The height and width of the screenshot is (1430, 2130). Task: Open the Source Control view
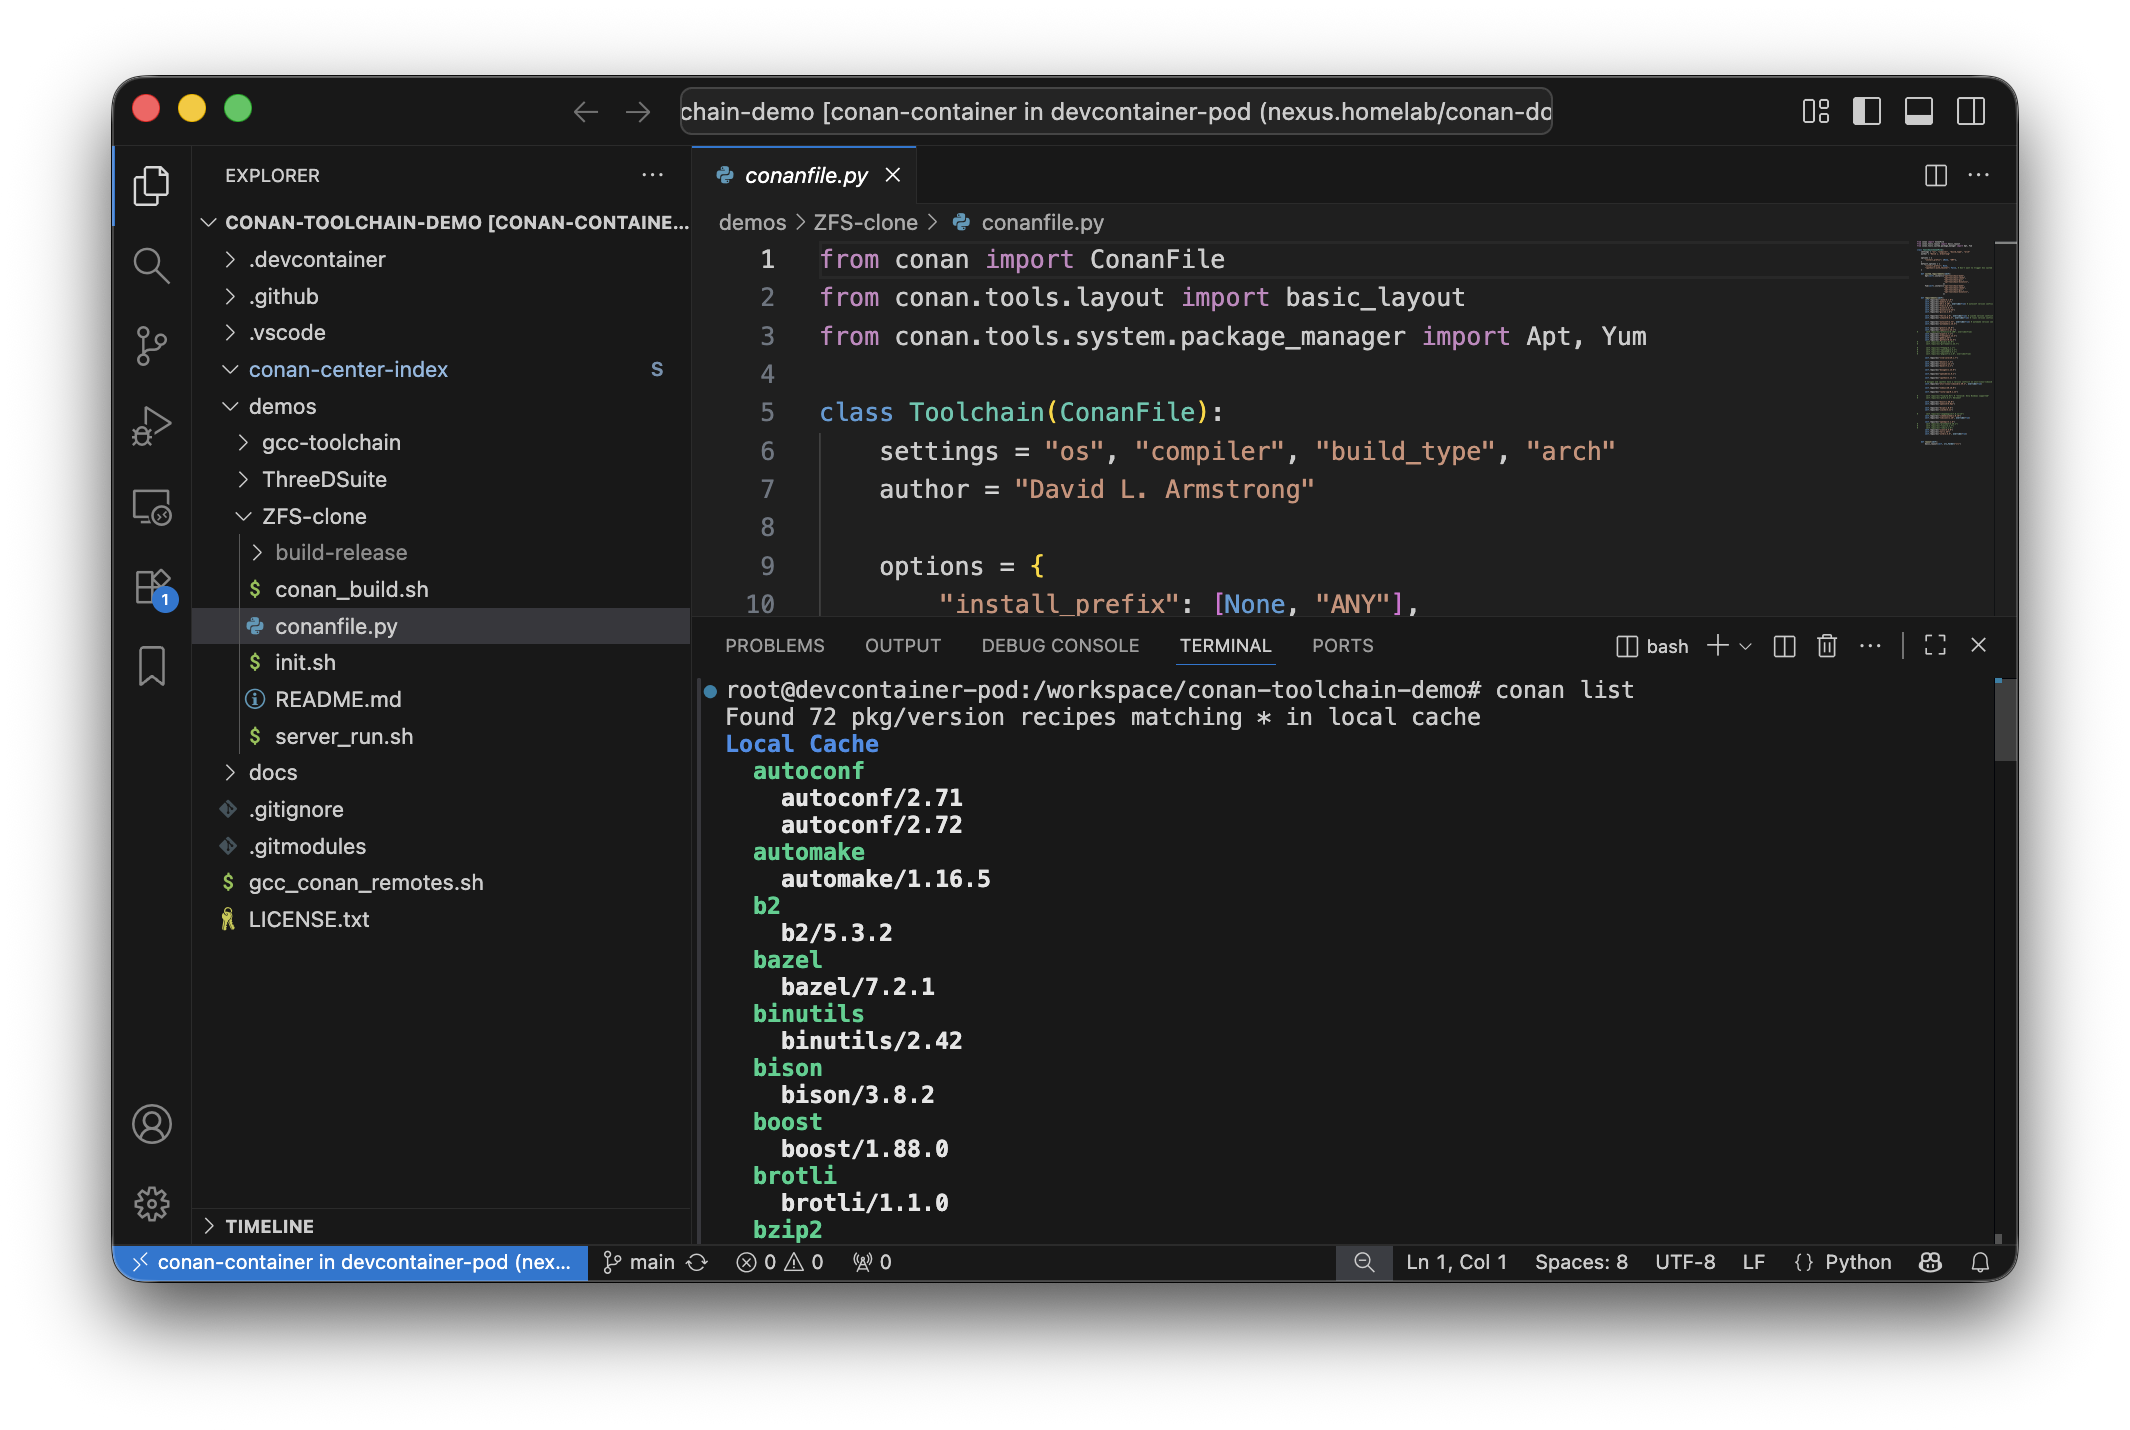151,345
